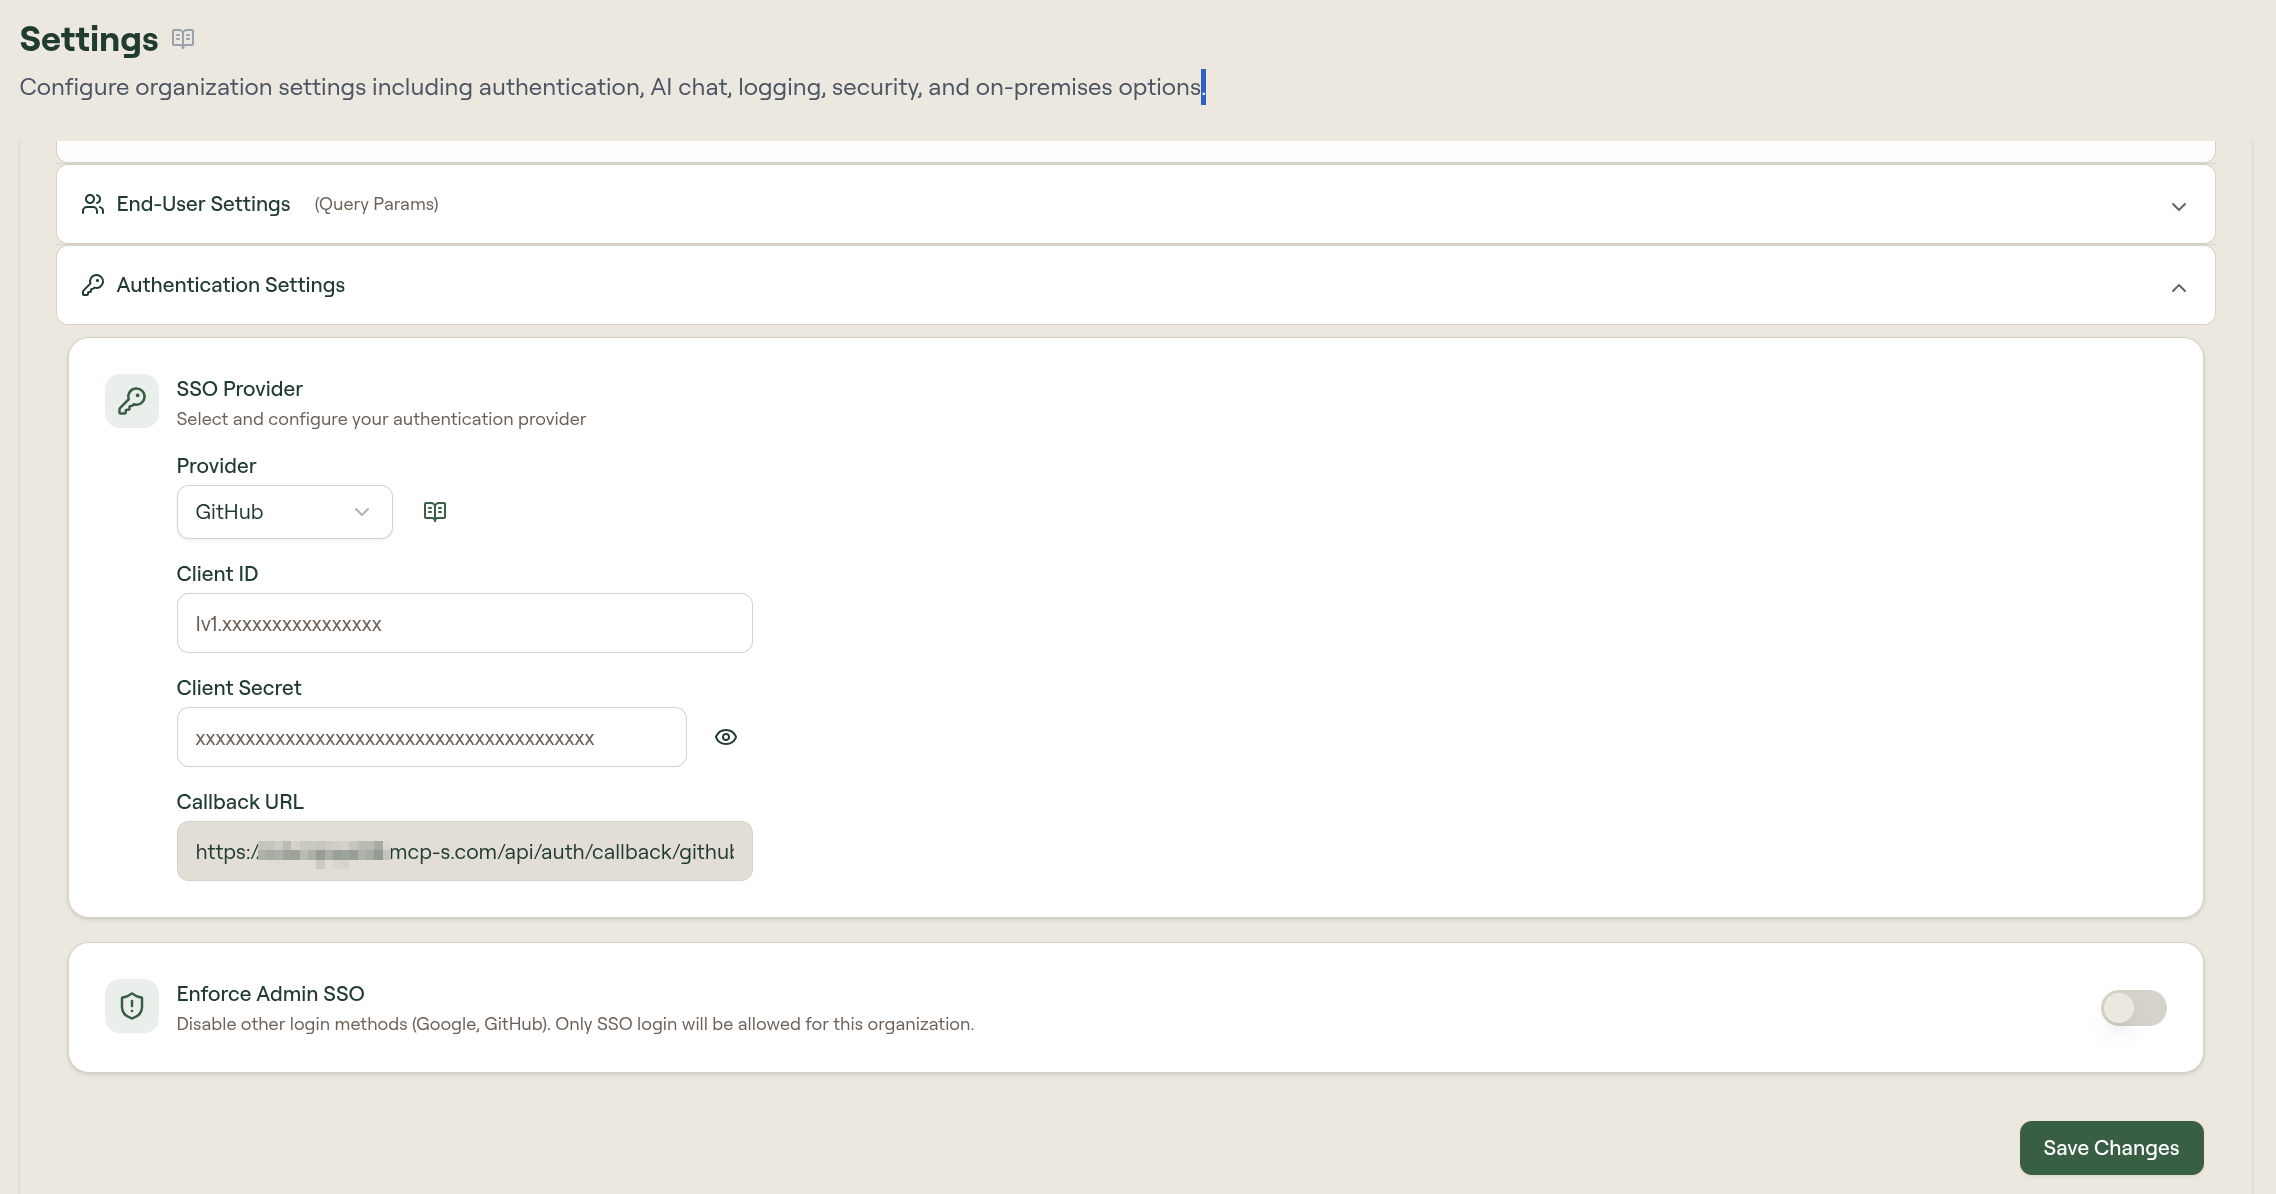This screenshot has width=2276, height=1194.
Task: Click the Enforce Admin SSO heading
Action: [270, 994]
